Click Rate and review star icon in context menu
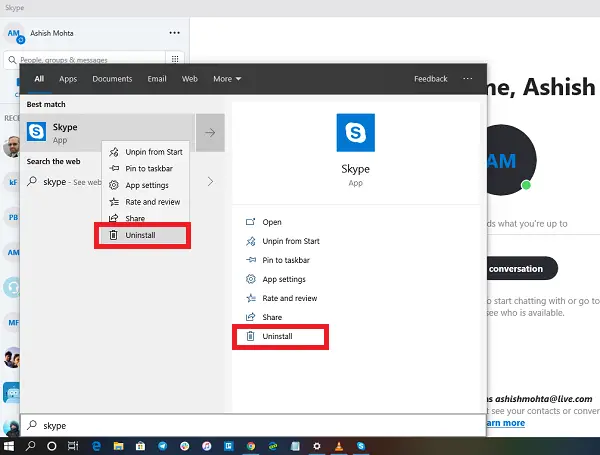Image resolution: width=600 pixels, height=455 pixels. [114, 202]
